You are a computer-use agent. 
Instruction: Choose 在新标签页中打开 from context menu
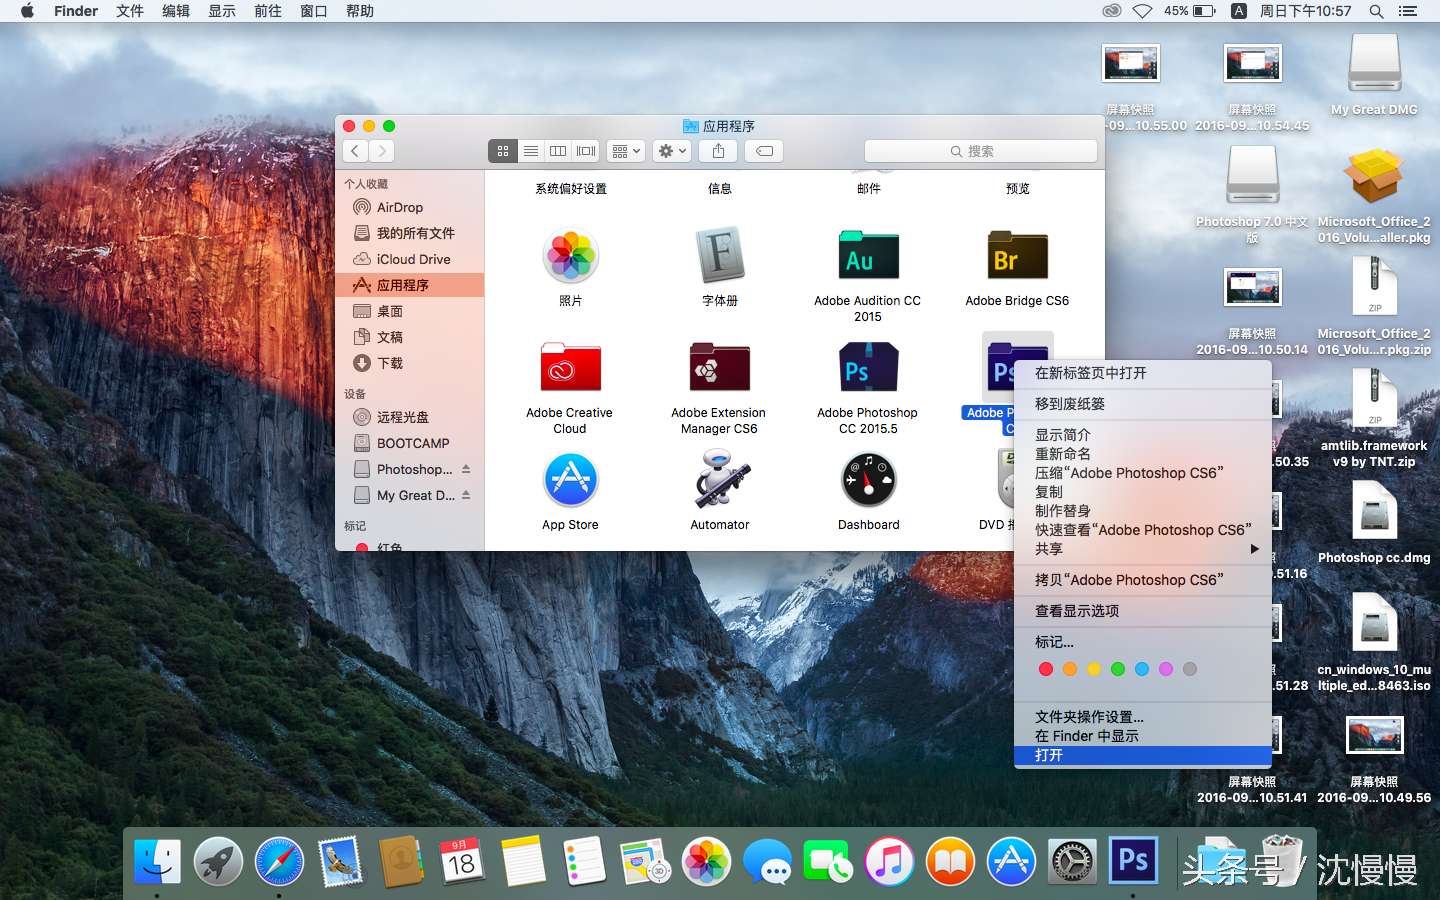pyautogui.click(x=1142, y=373)
